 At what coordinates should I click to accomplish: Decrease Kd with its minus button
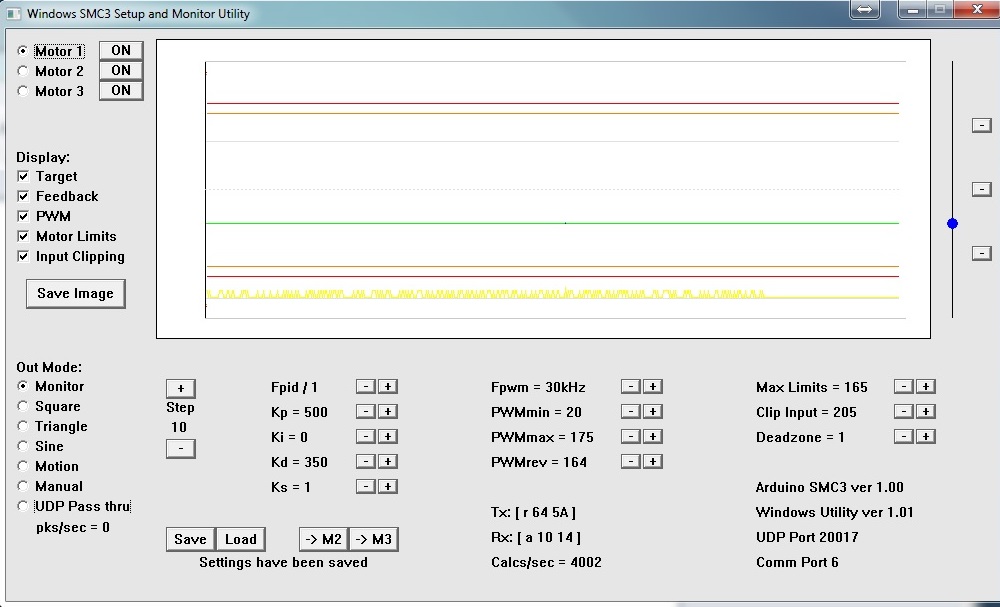tap(365, 461)
